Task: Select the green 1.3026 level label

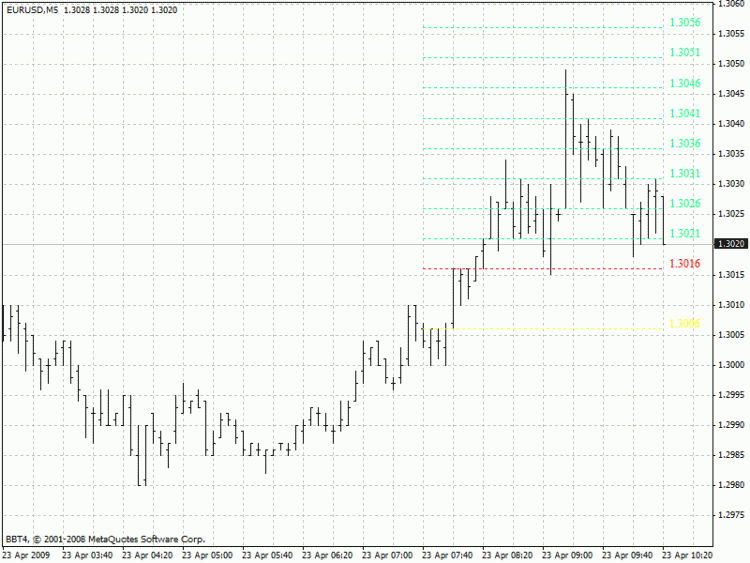Action: (x=685, y=204)
